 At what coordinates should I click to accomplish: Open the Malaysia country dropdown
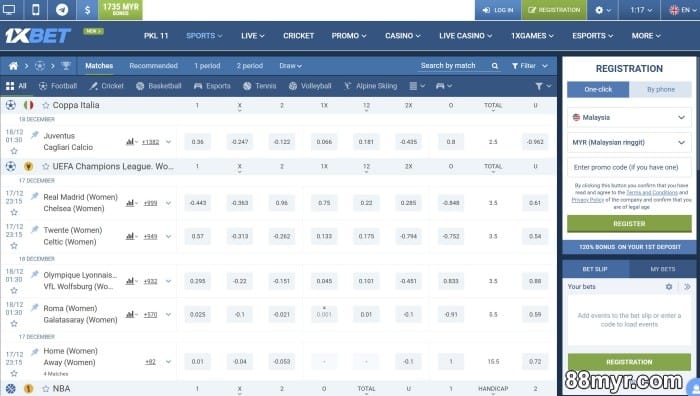coord(629,117)
